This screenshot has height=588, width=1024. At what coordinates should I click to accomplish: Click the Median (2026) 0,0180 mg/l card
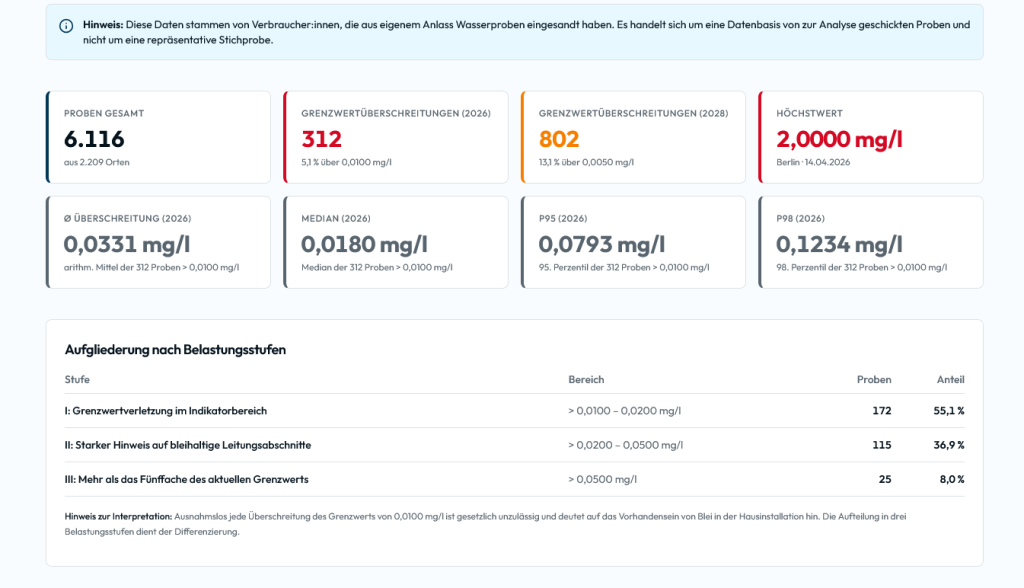pyautogui.click(x=396, y=242)
